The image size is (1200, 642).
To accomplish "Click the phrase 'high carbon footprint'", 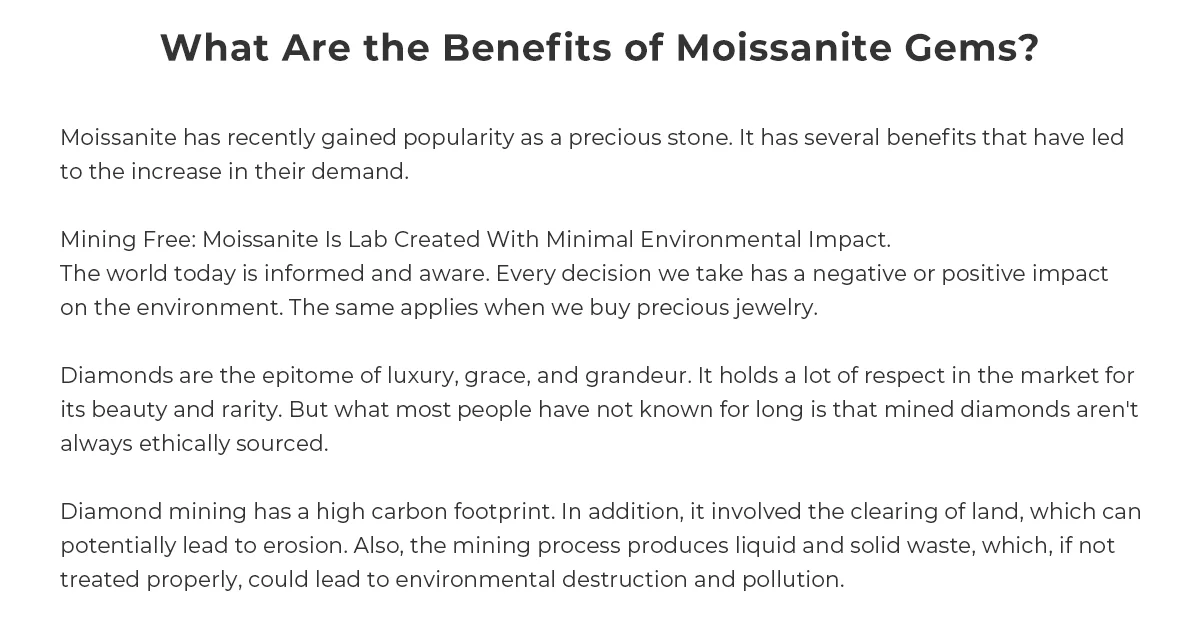I will (434, 512).
